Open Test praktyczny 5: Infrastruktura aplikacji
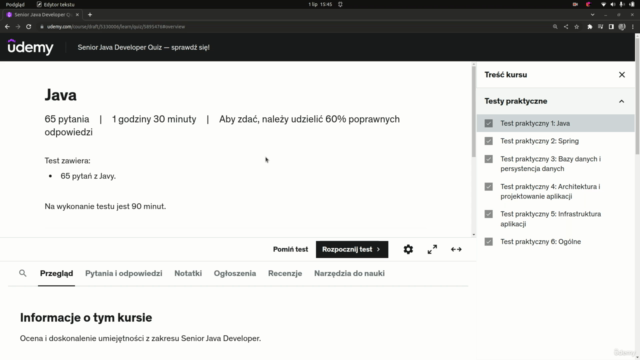The width and height of the screenshot is (640, 360). point(551,219)
